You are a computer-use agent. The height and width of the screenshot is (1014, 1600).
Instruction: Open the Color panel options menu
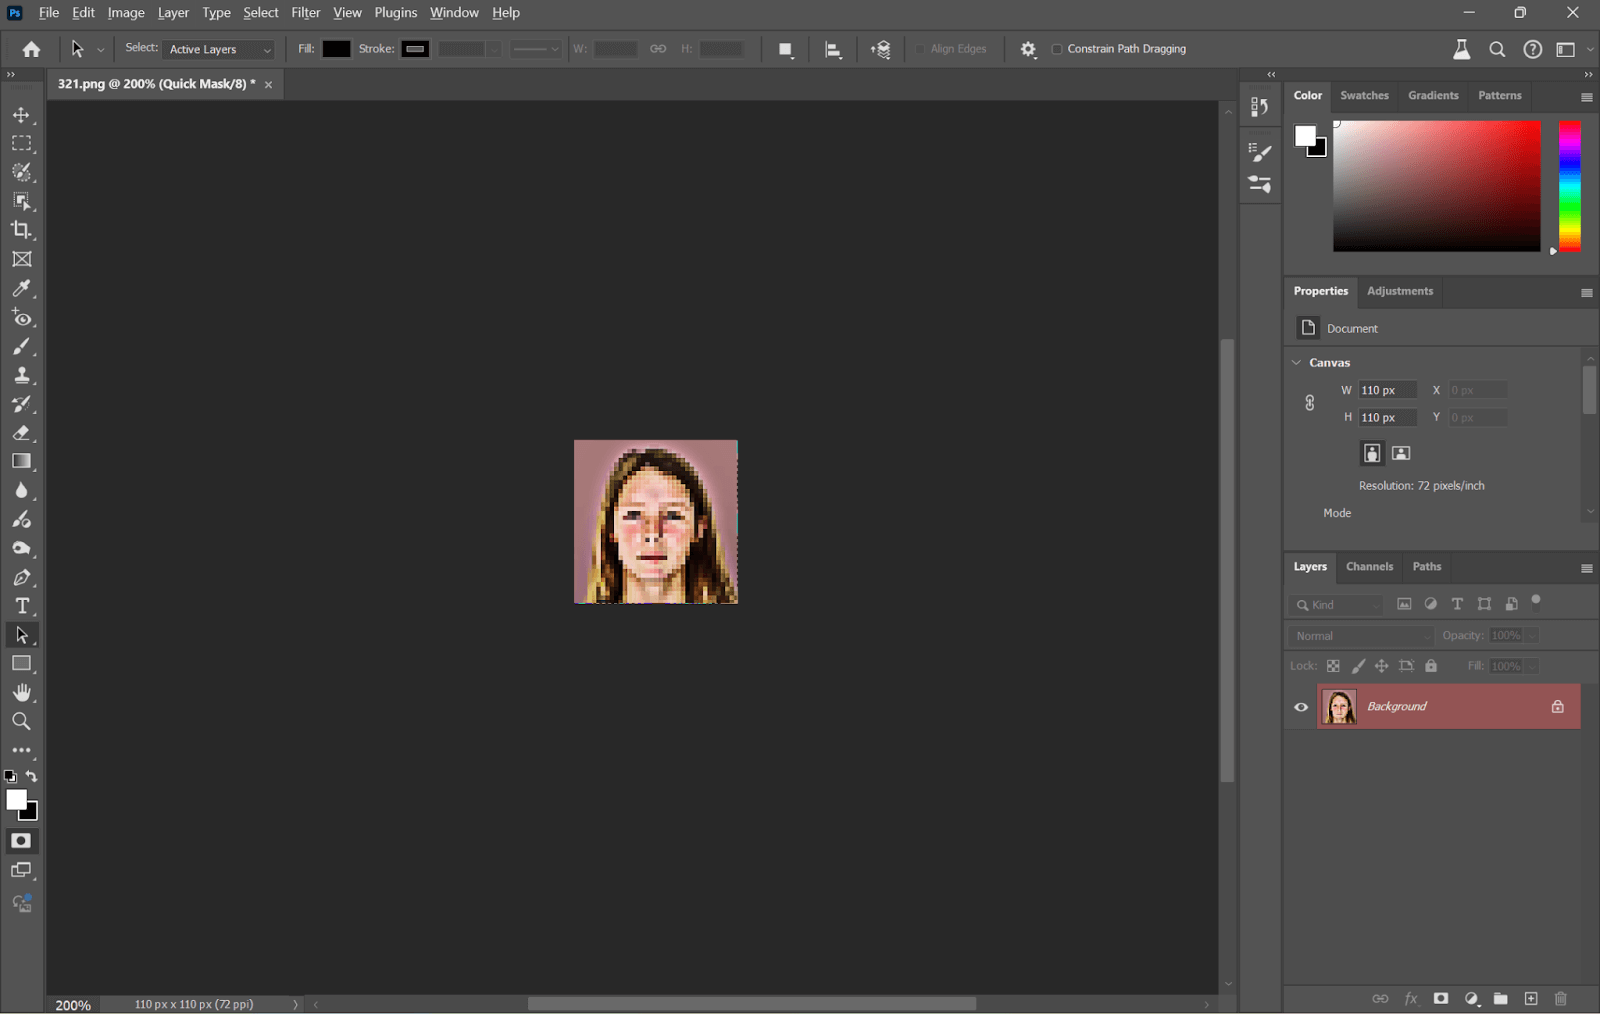point(1586,97)
